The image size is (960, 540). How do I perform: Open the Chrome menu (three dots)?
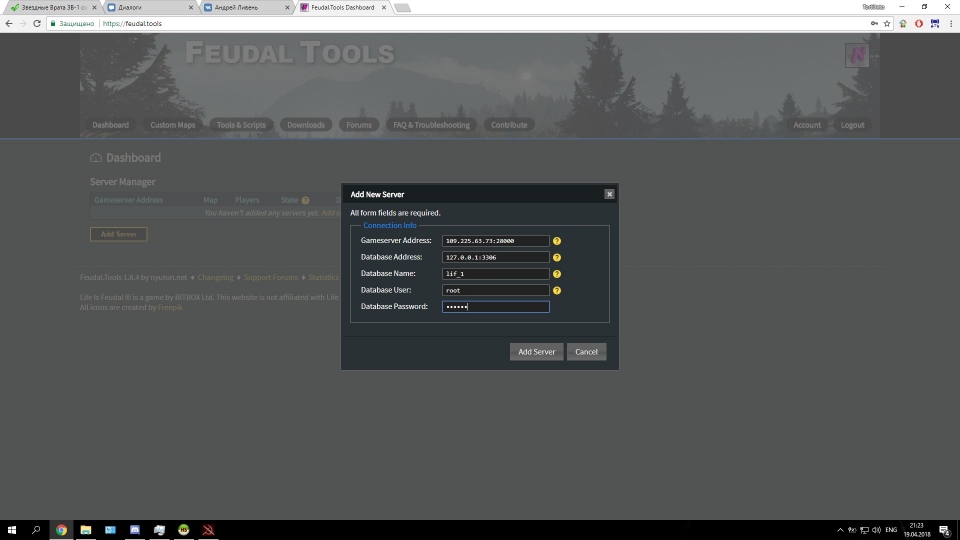click(951, 23)
